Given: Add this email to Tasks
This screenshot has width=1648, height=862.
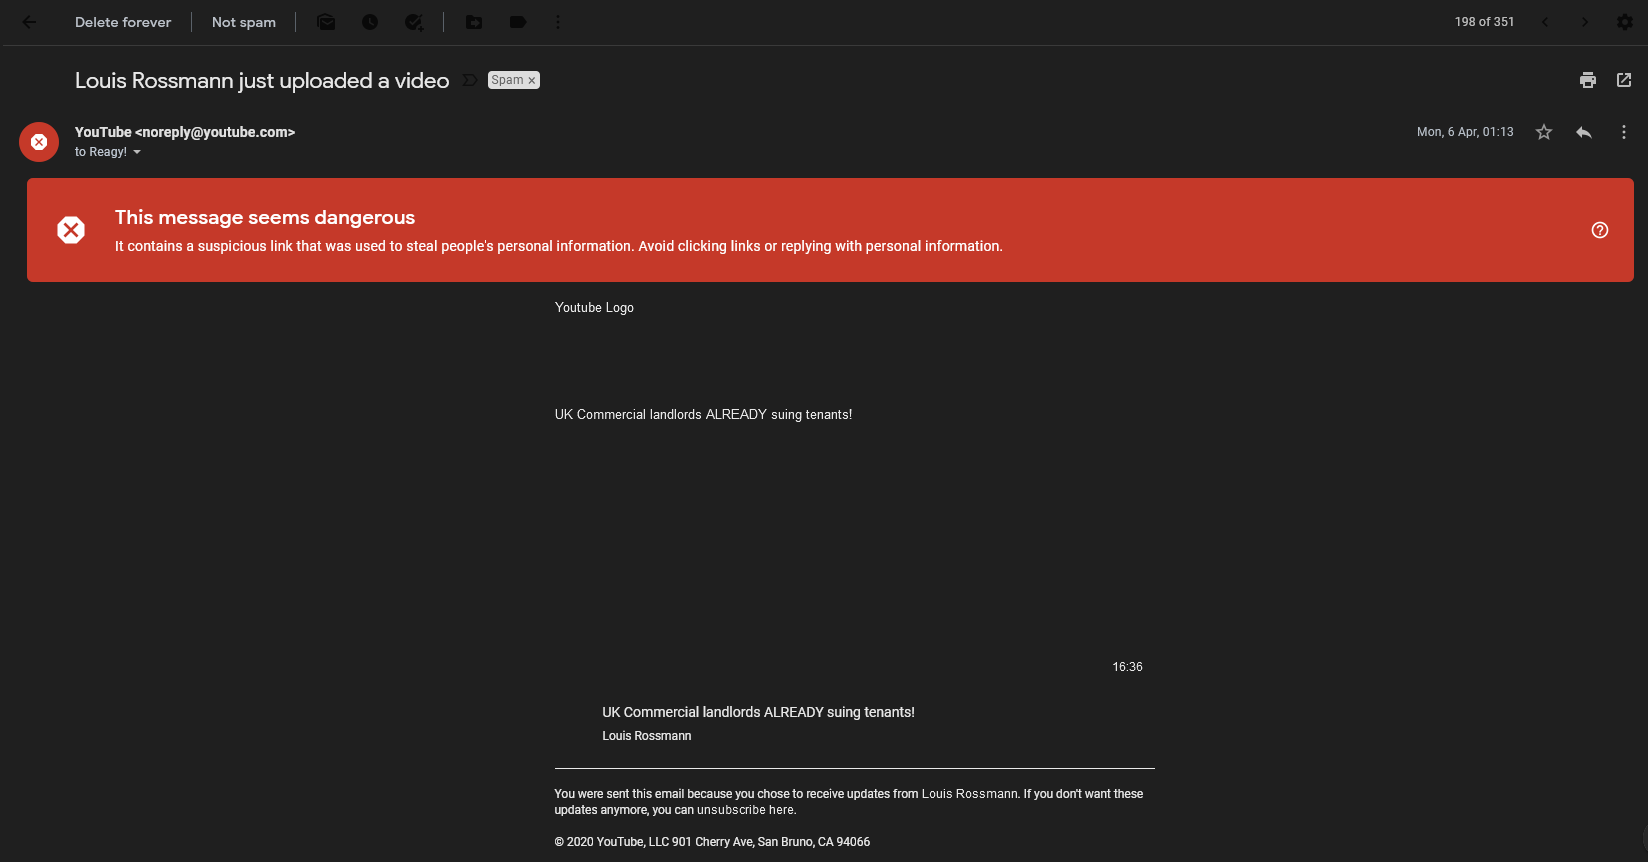Looking at the screenshot, I should 414,22.
